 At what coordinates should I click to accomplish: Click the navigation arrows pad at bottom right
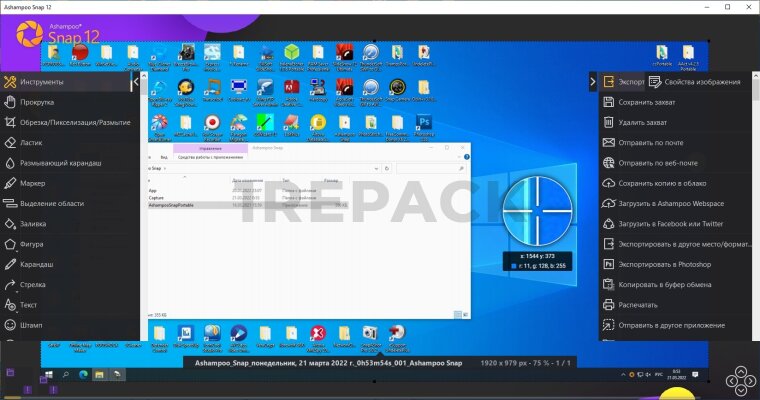point(740,378)
